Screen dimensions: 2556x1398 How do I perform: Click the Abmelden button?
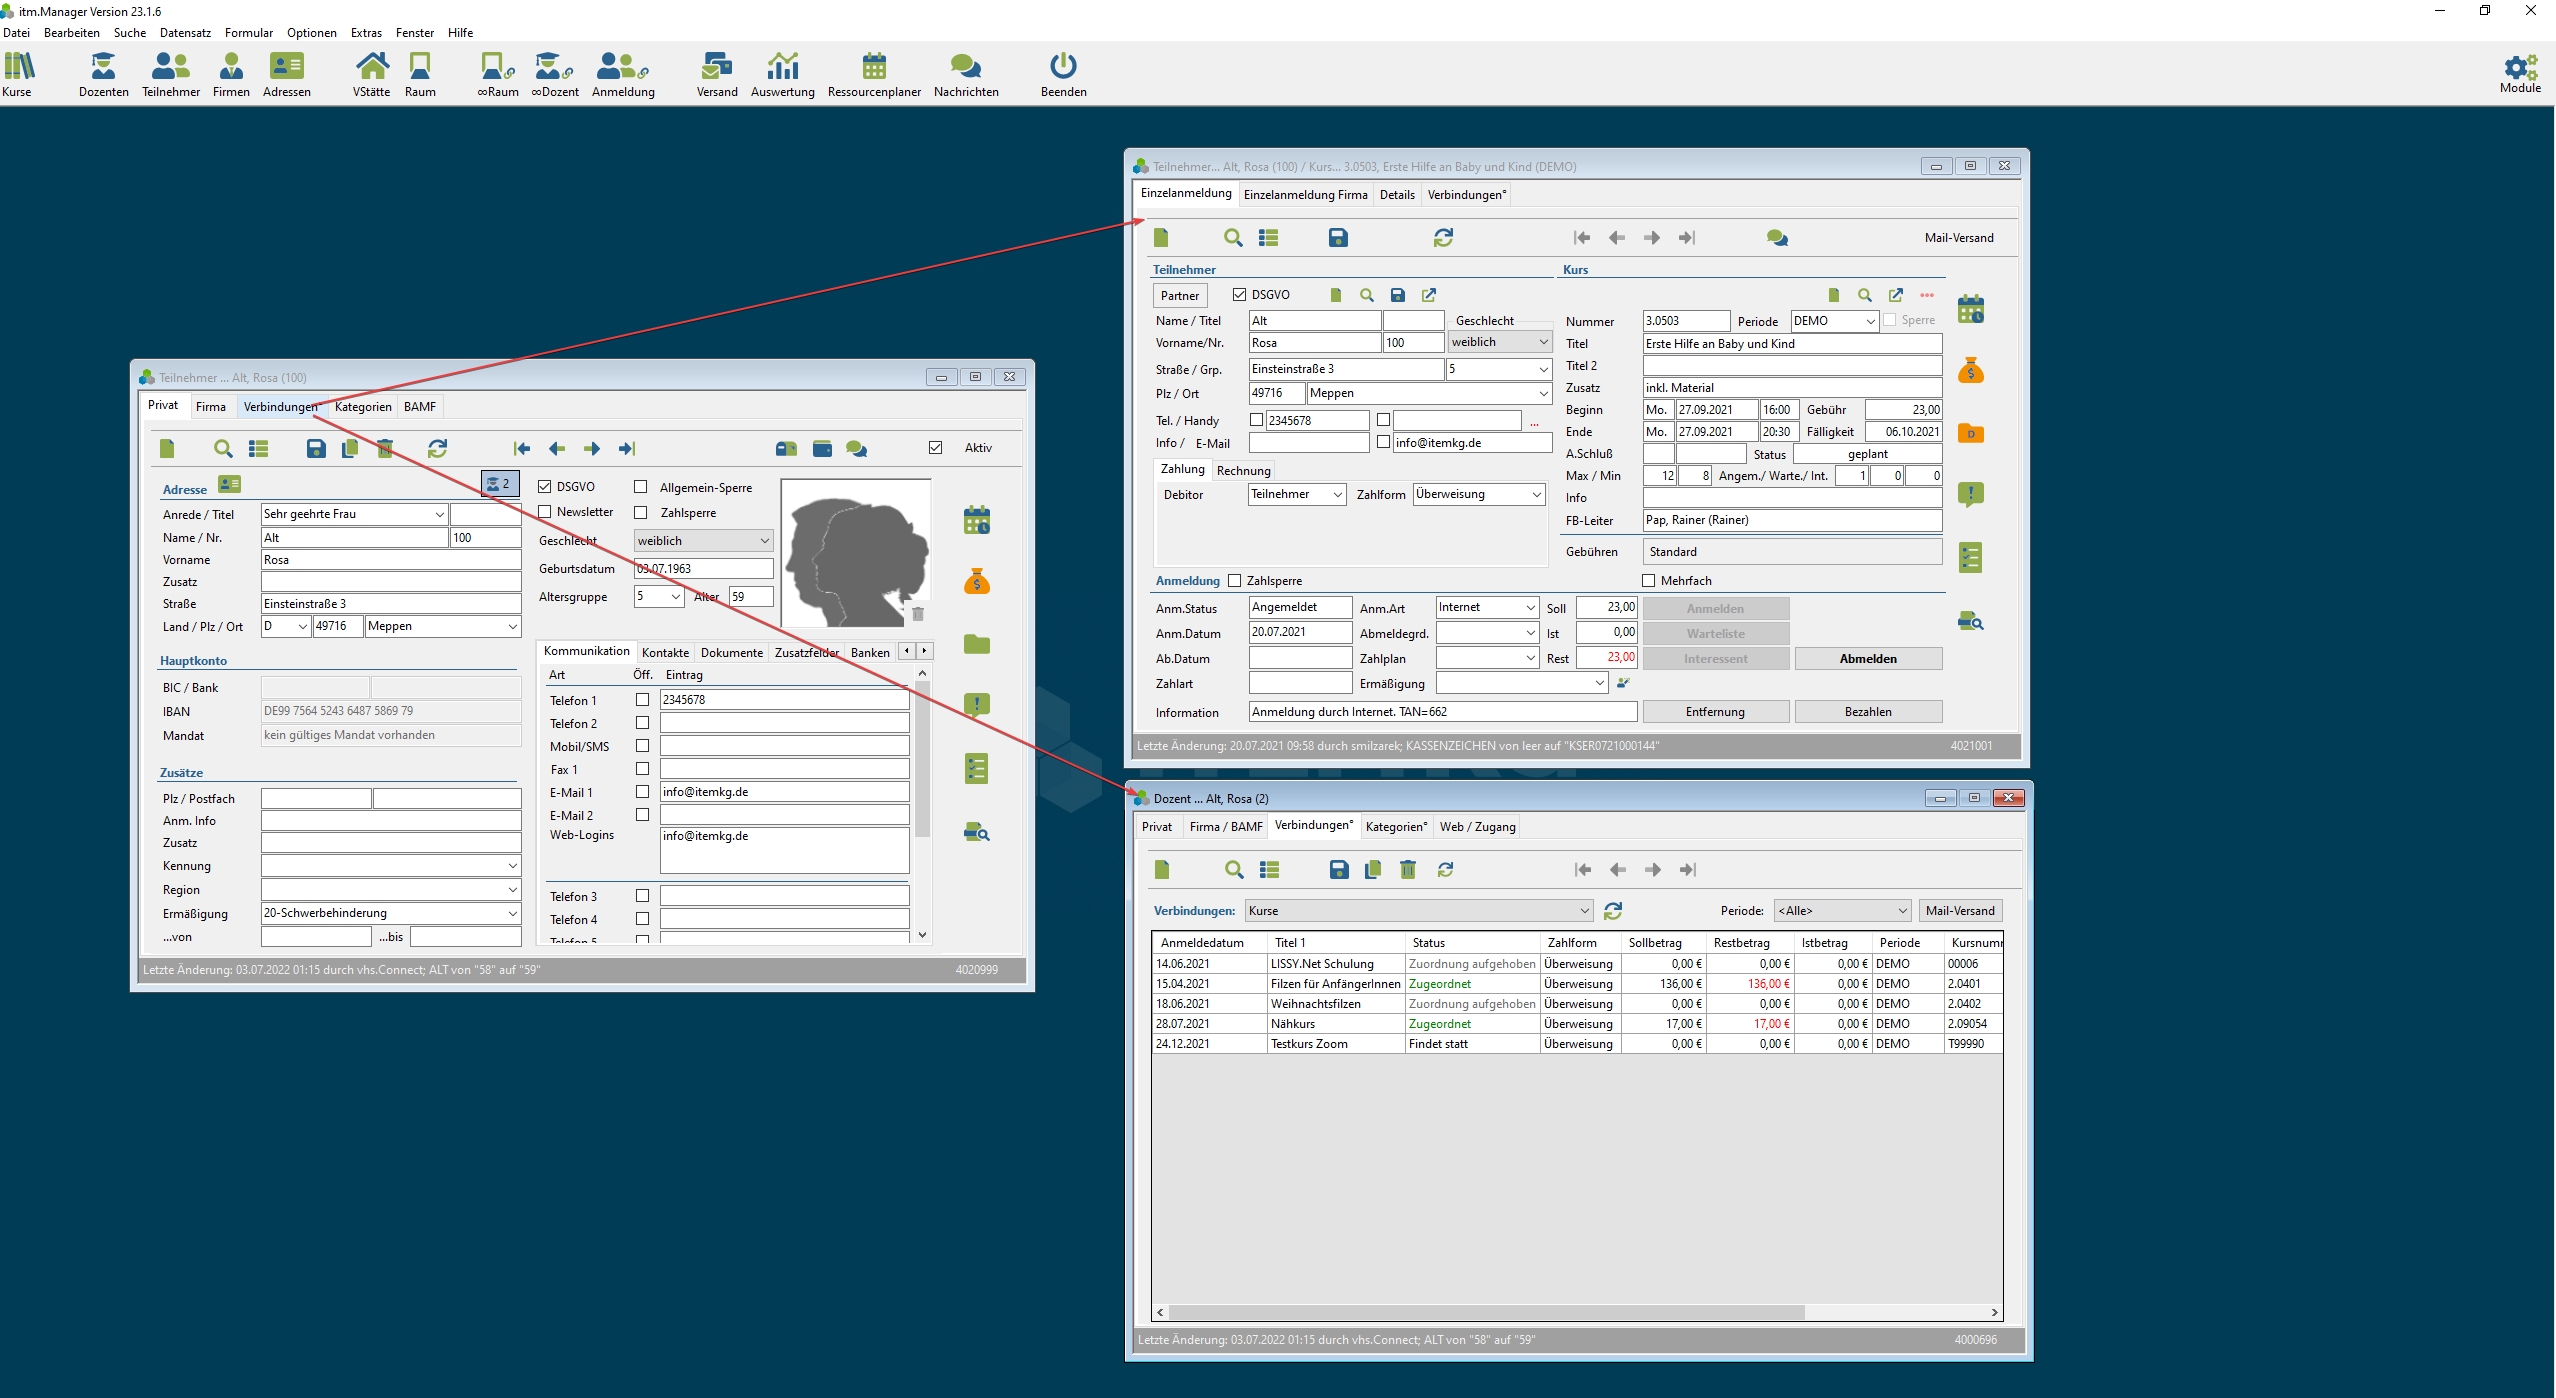point(1867,659)
